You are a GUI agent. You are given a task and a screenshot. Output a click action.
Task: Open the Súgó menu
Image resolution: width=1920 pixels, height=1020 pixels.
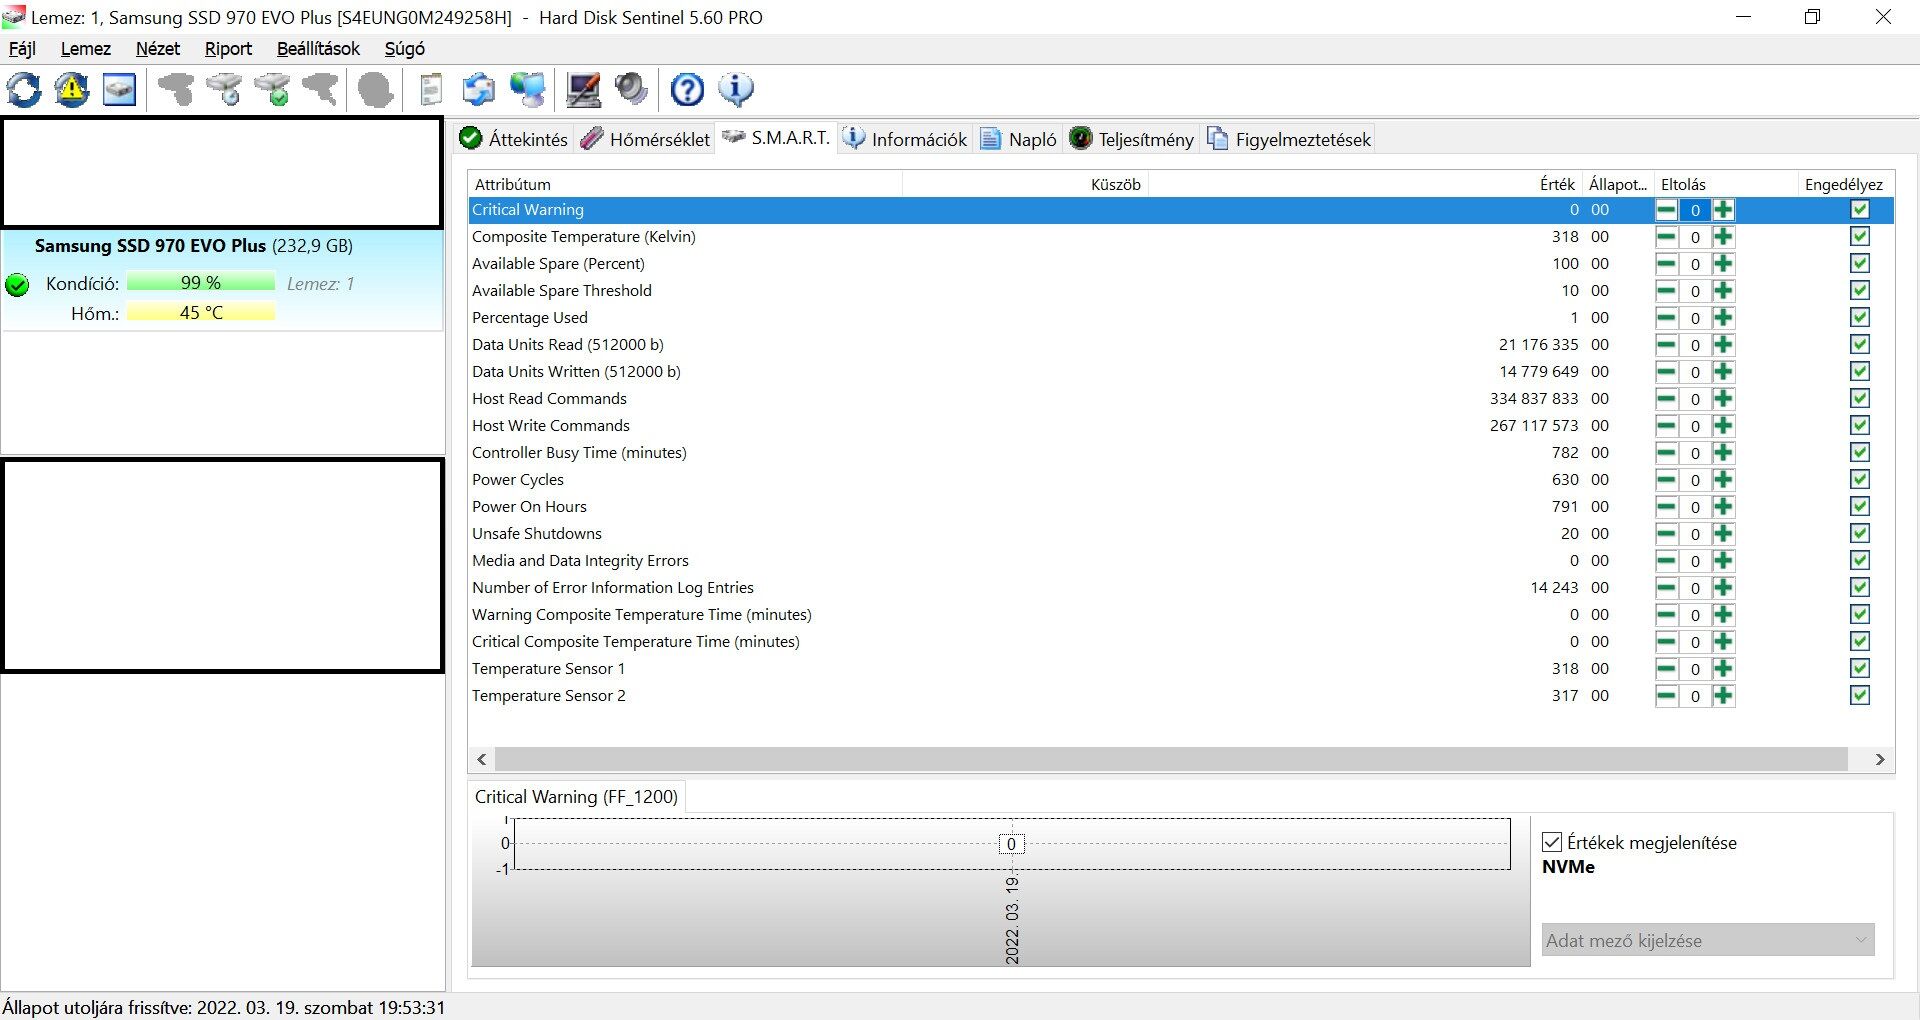[405, 49]
